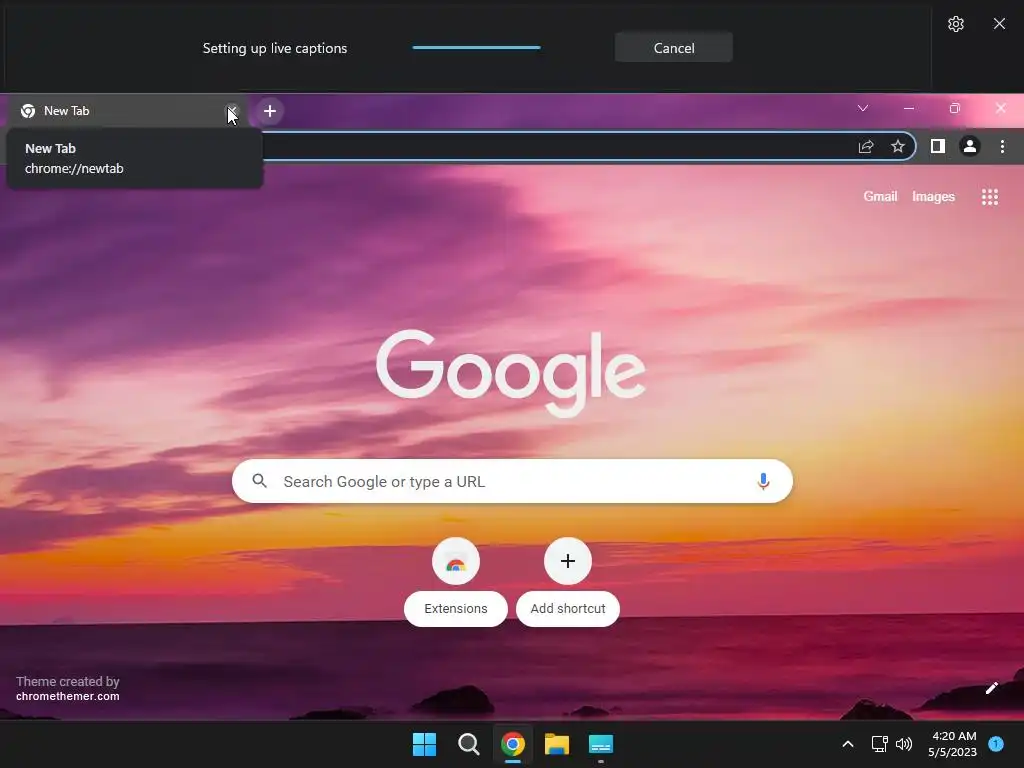The height and width of the screenshot is (768, 1024).
Task: Open chromethemer.com theme credit link
Action: (x=68, y=696)
